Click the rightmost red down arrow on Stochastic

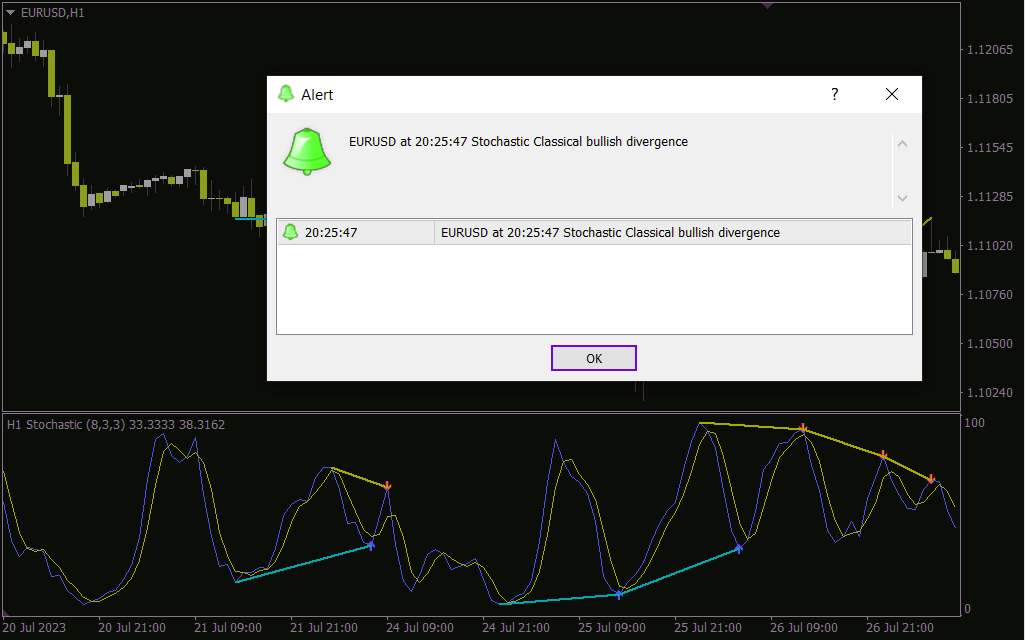[931, 479]
